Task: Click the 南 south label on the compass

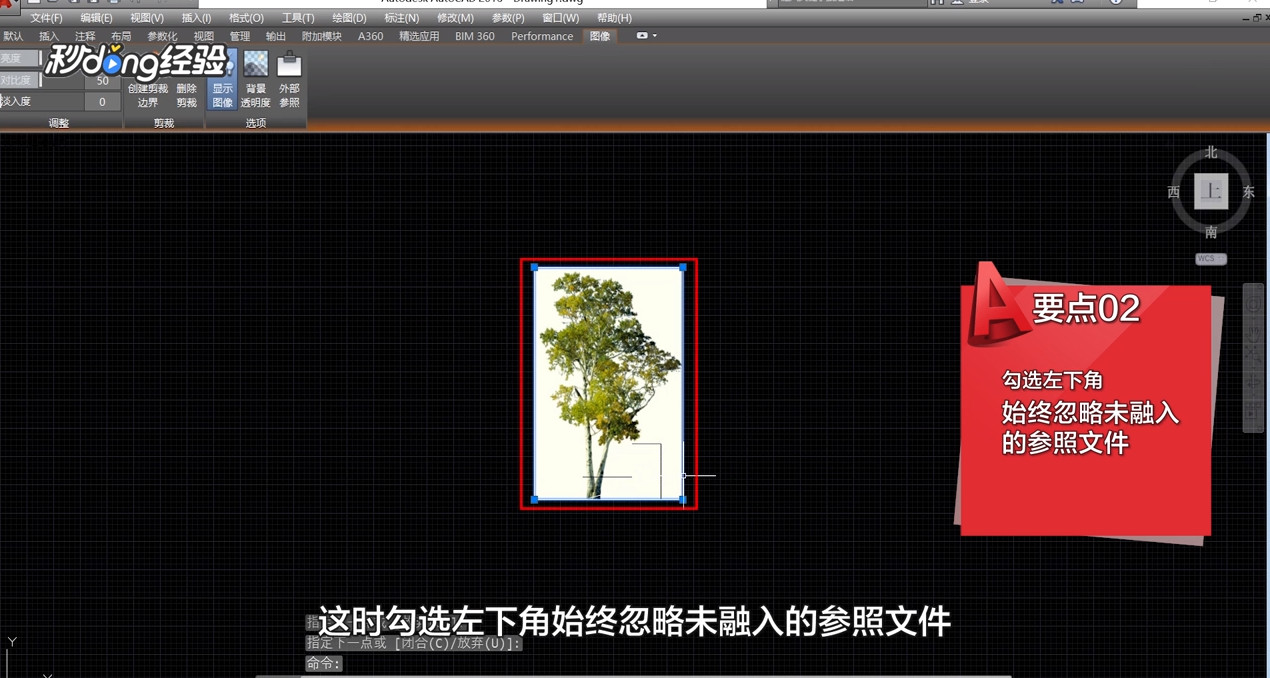Action: click(x=1211, y=232)
